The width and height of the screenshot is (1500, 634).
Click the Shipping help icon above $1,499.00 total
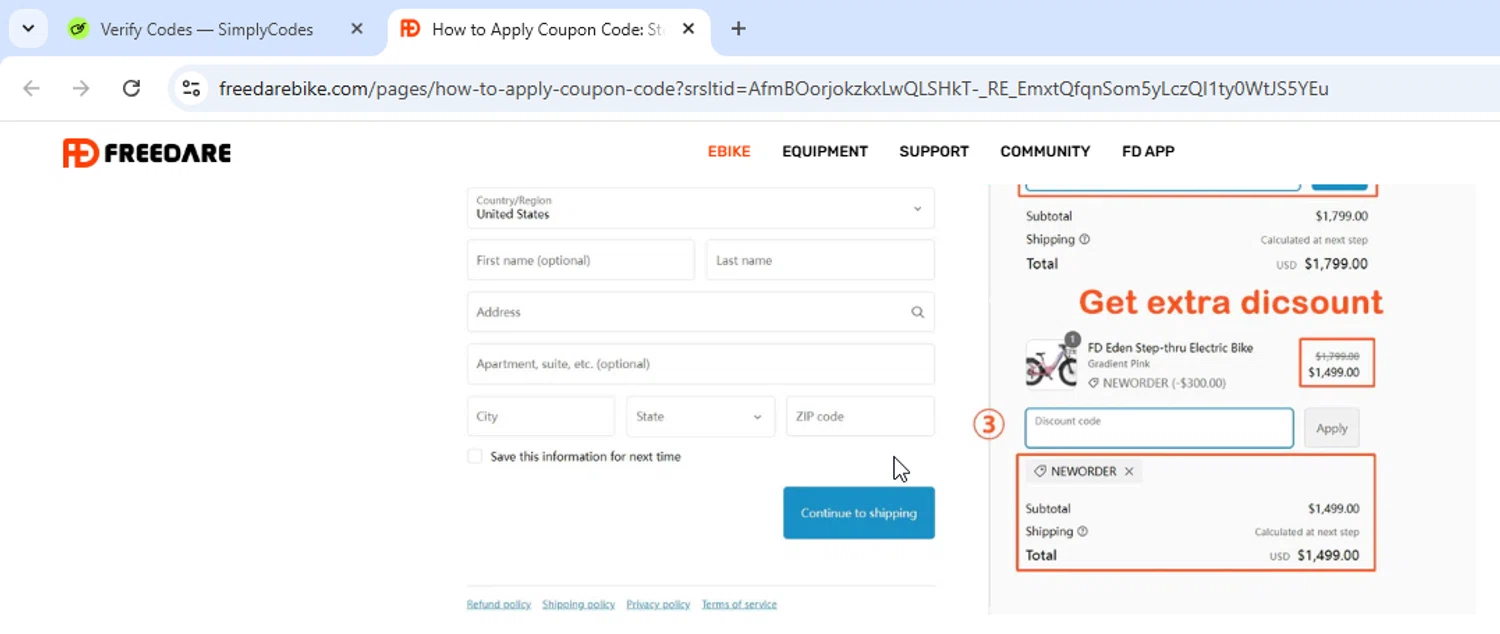click(x=1083, y=532)
